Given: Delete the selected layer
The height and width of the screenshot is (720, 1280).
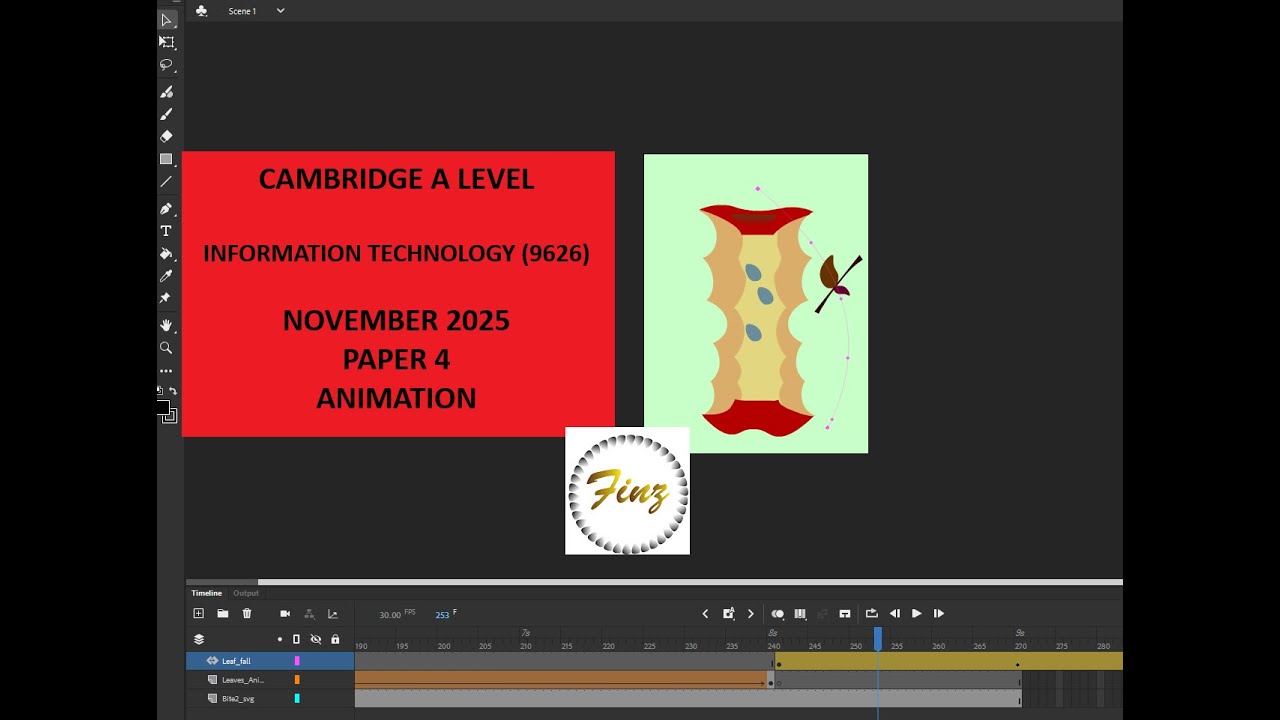Looking at the screenshot, I should click(247, 614).
